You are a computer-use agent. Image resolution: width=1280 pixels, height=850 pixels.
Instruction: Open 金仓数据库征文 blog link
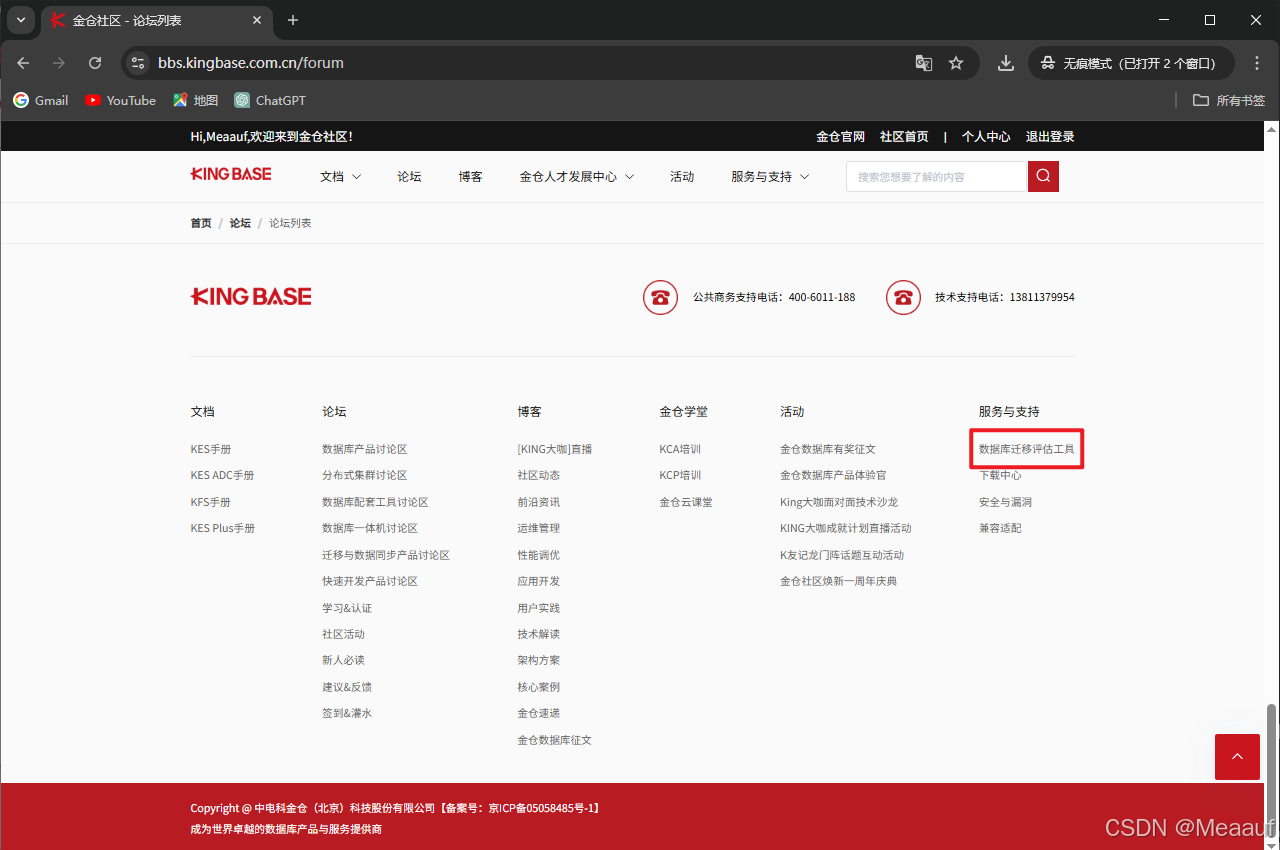click(x=555, y=740)
